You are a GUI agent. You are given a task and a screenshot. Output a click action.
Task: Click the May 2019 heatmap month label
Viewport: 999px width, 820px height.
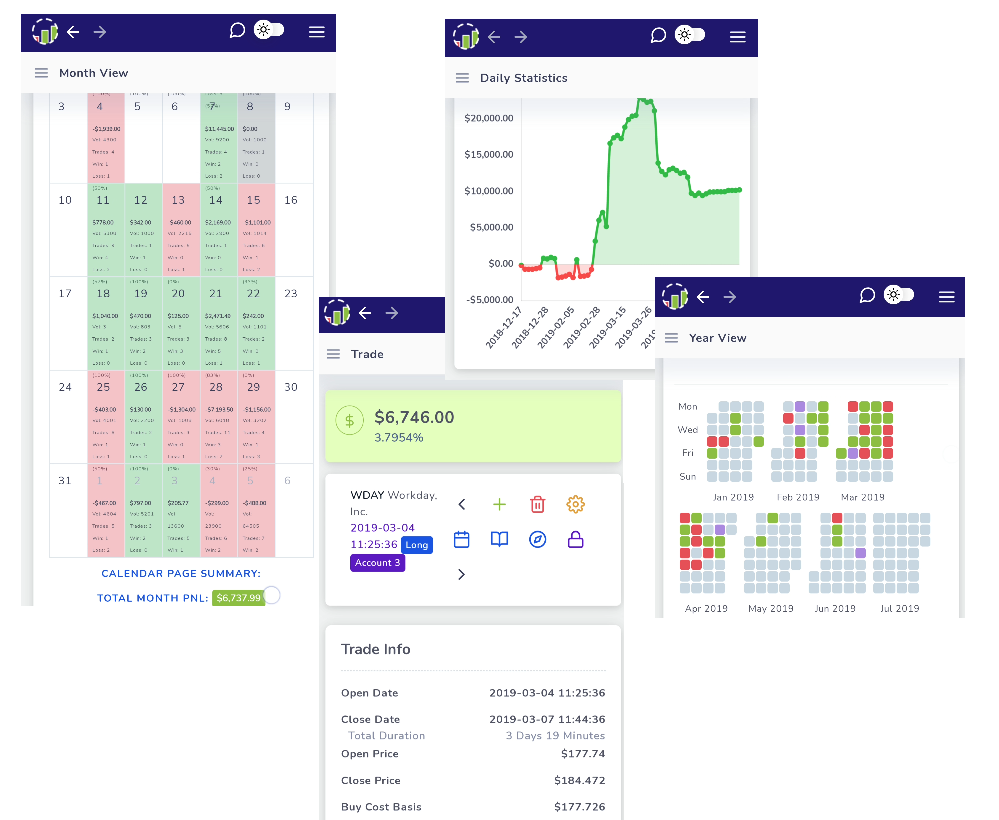click(771, 608)
